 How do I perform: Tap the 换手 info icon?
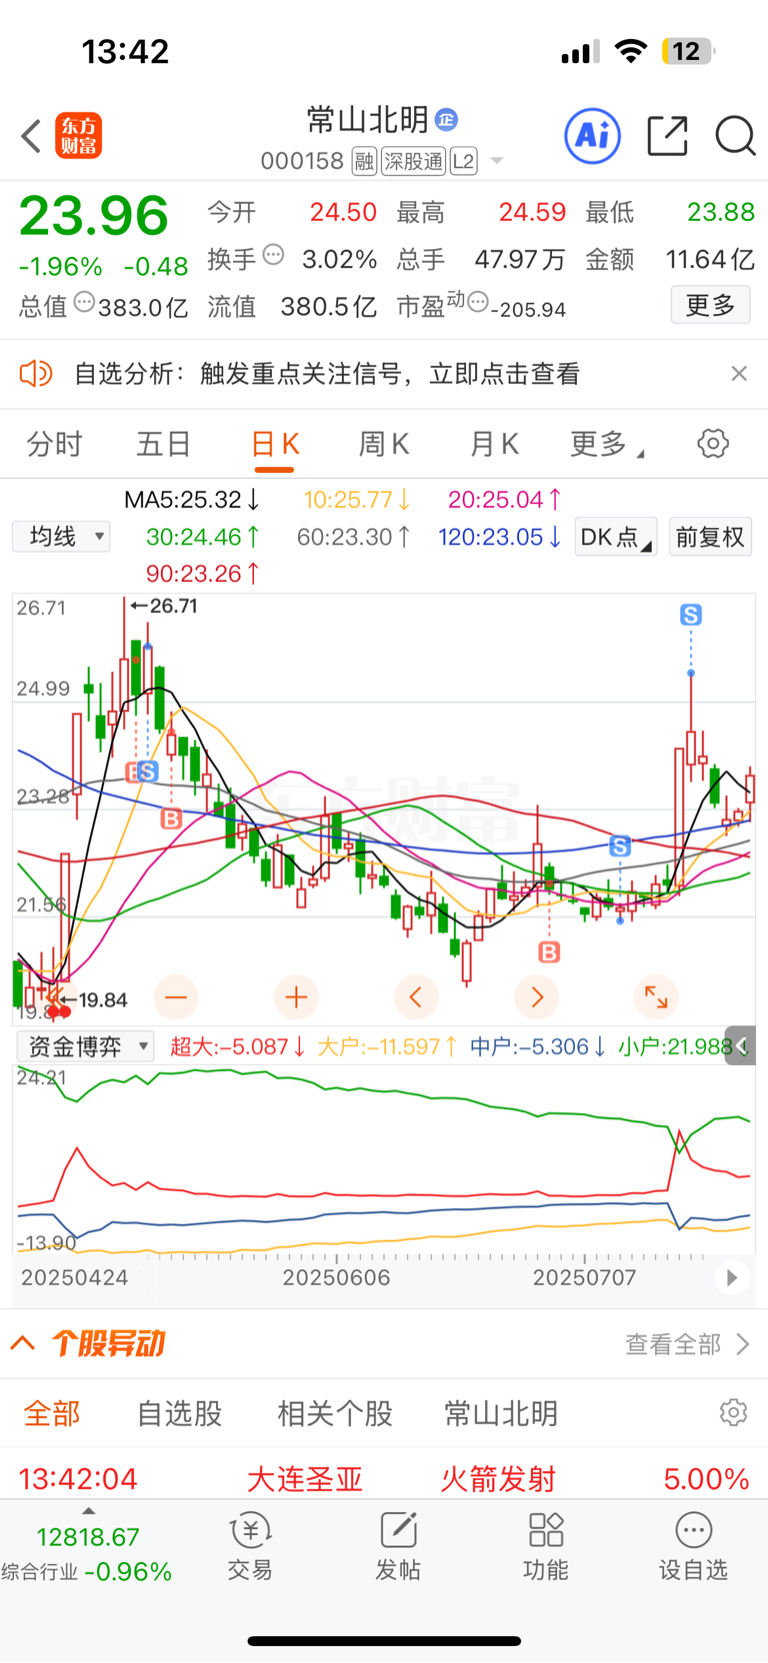[273, 254]
